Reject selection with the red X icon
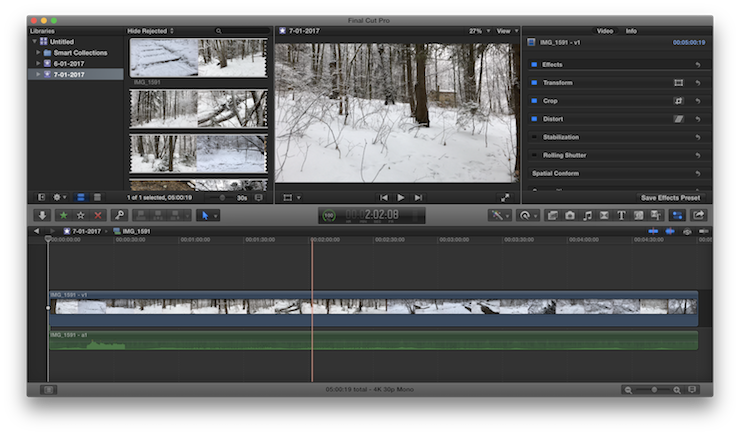The height and width of the screenshot is (435, 740). tap(98, 215)
